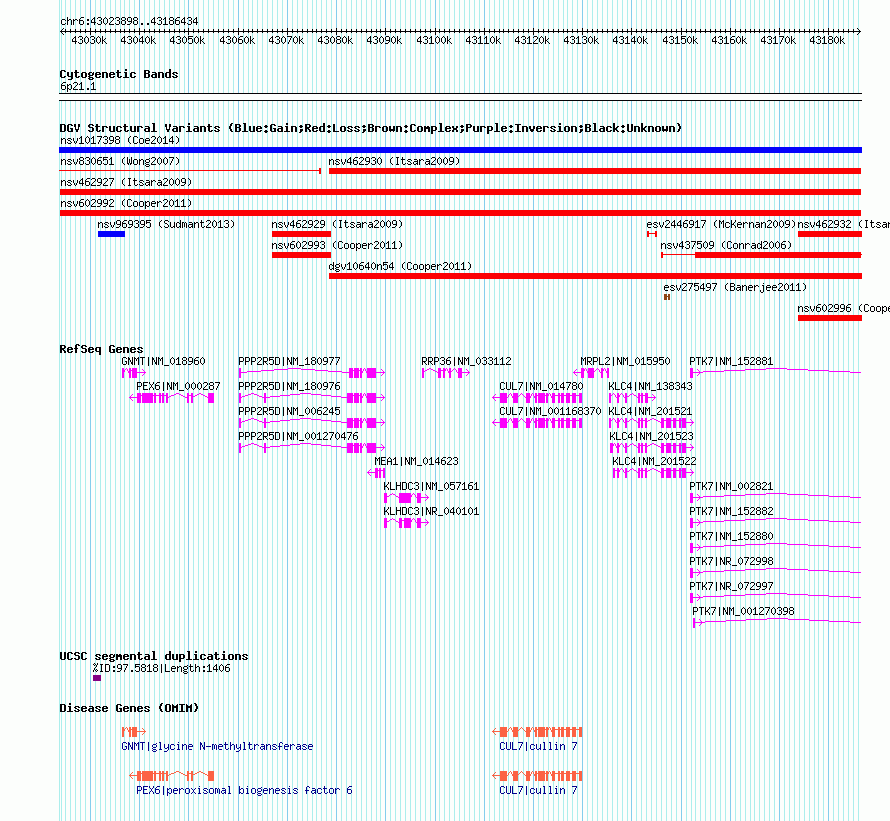Click the PTK7|NM_001270398 label
This screenshot has width=890, height=821.
(744, 611)
